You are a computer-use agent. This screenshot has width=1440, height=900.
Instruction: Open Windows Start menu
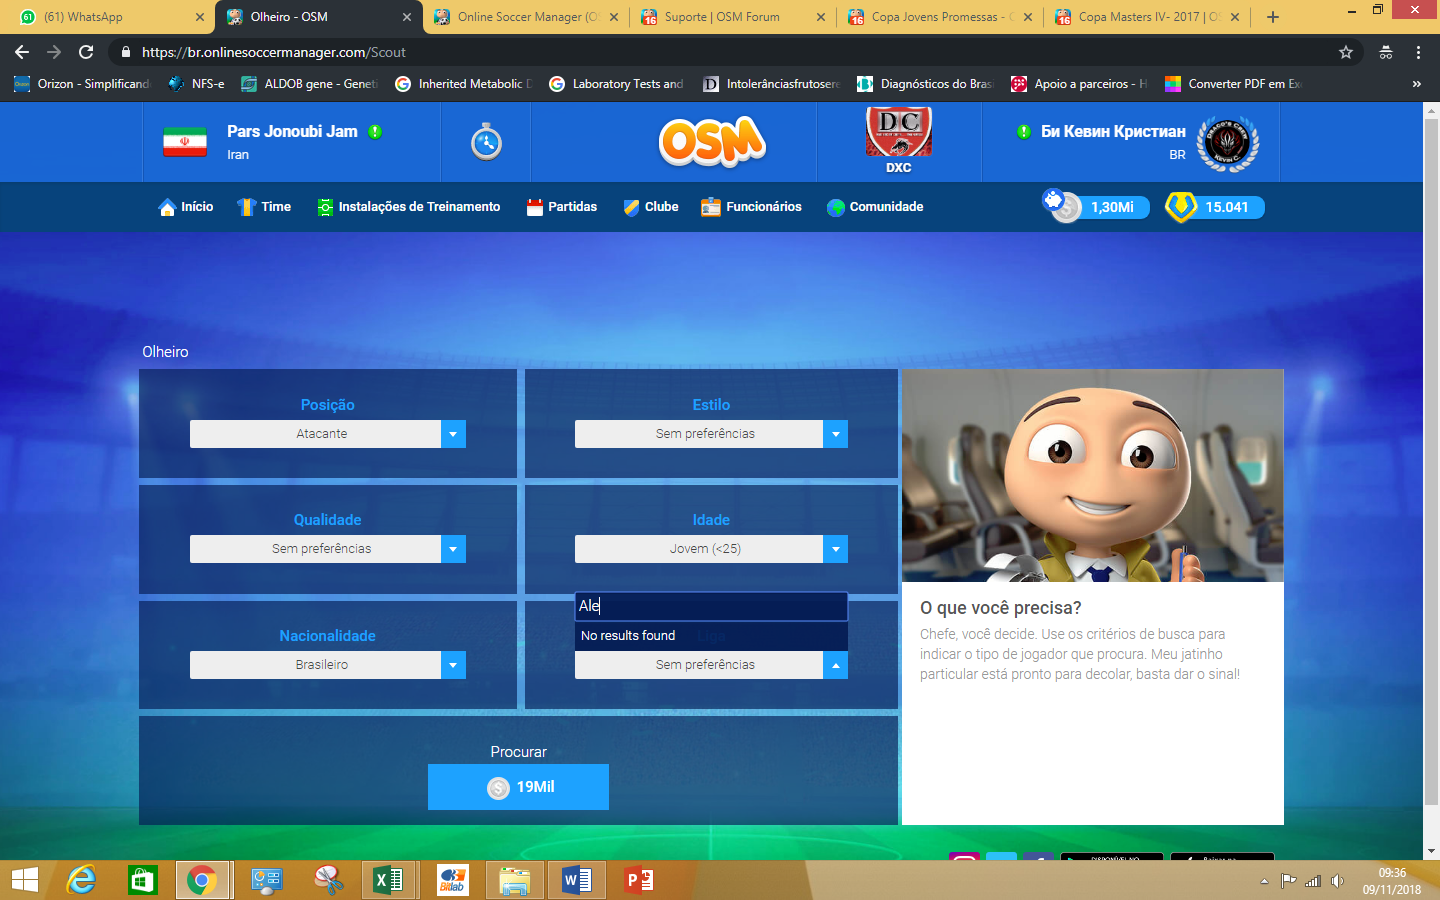(24, 880)
